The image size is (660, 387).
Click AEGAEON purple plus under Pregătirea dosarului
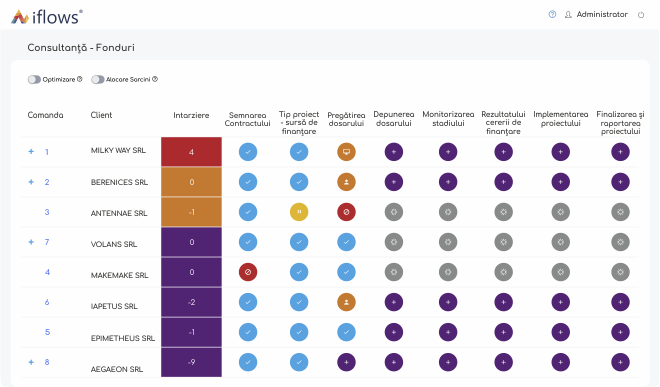tap(346, 362)
